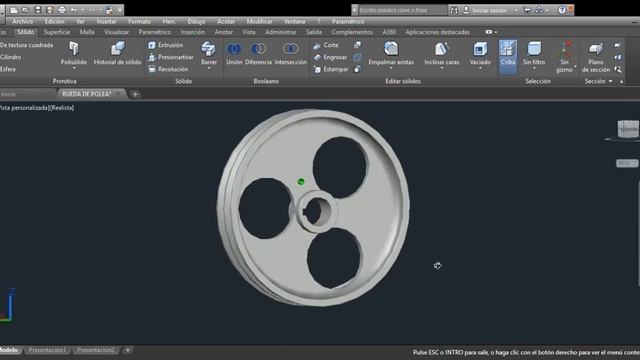The height and width of the screenshot is (360, 640).
Task: Select the Engrosar thicken tool
Action: click(330, 58)
